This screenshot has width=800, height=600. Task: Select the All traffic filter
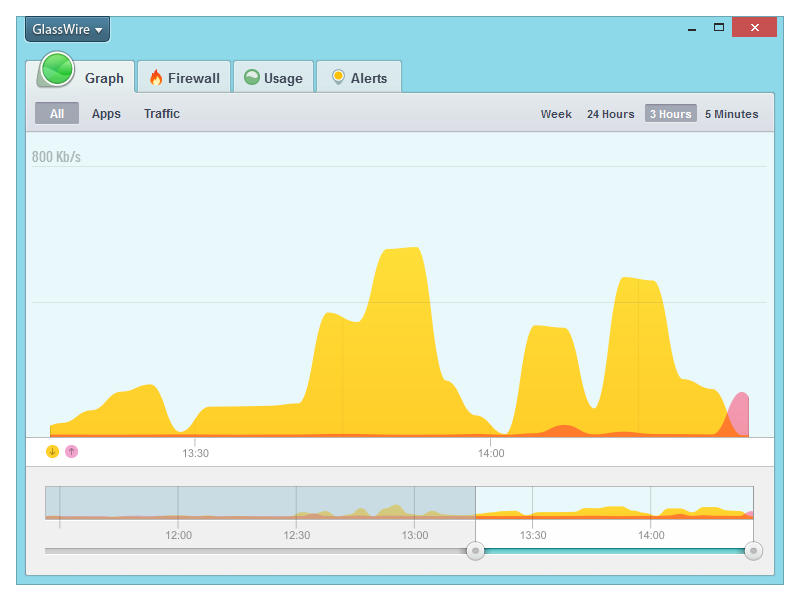click(56, 113)
